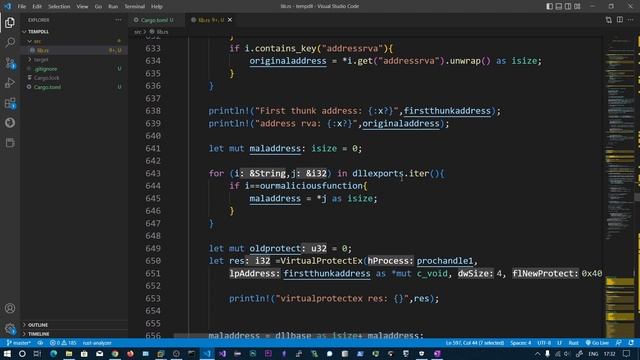Open the Run and Debug view

[10, 82]
